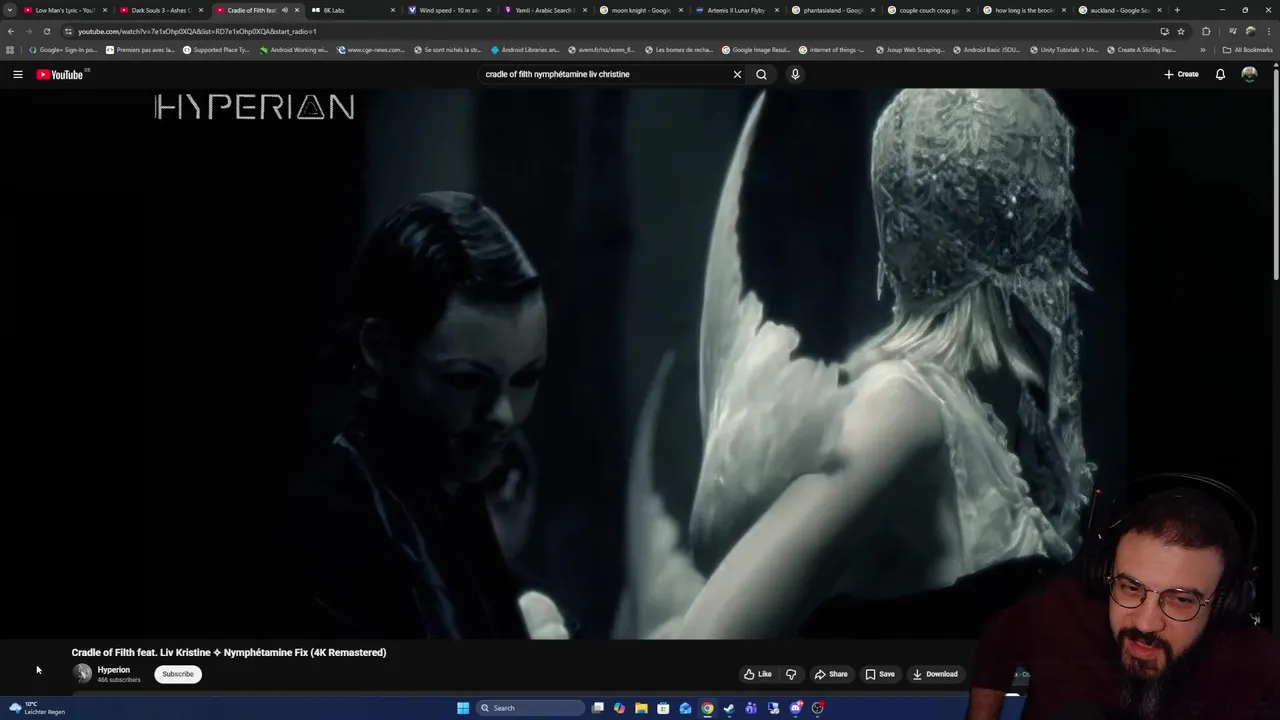Open OBS Studio from the taskbar
The height and width of the screenshot is (720, 1280).
818,708
